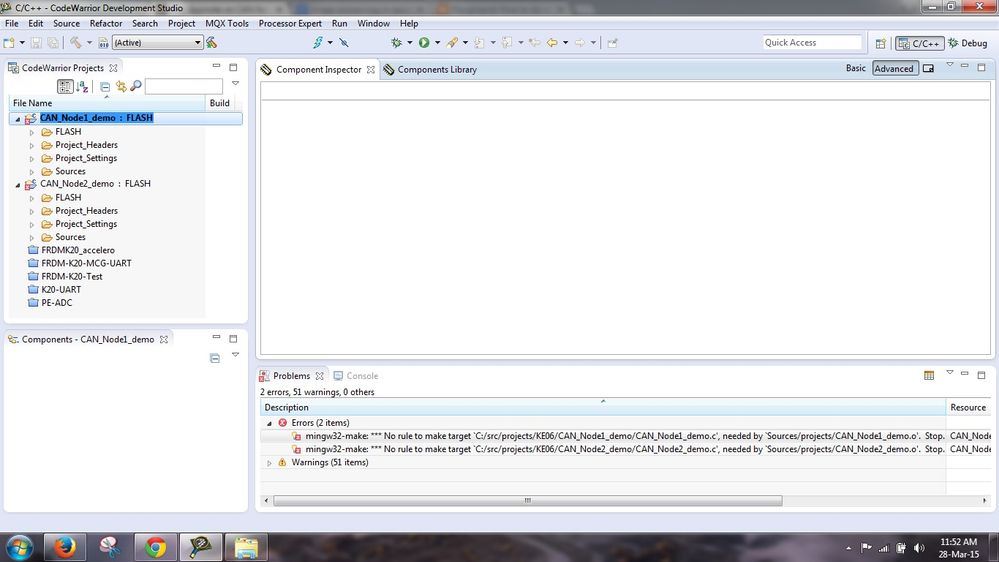This screenshot has height=562, width=999.
Task: Open the Debug bug dropdown arrow
Action: coord(410,43)
